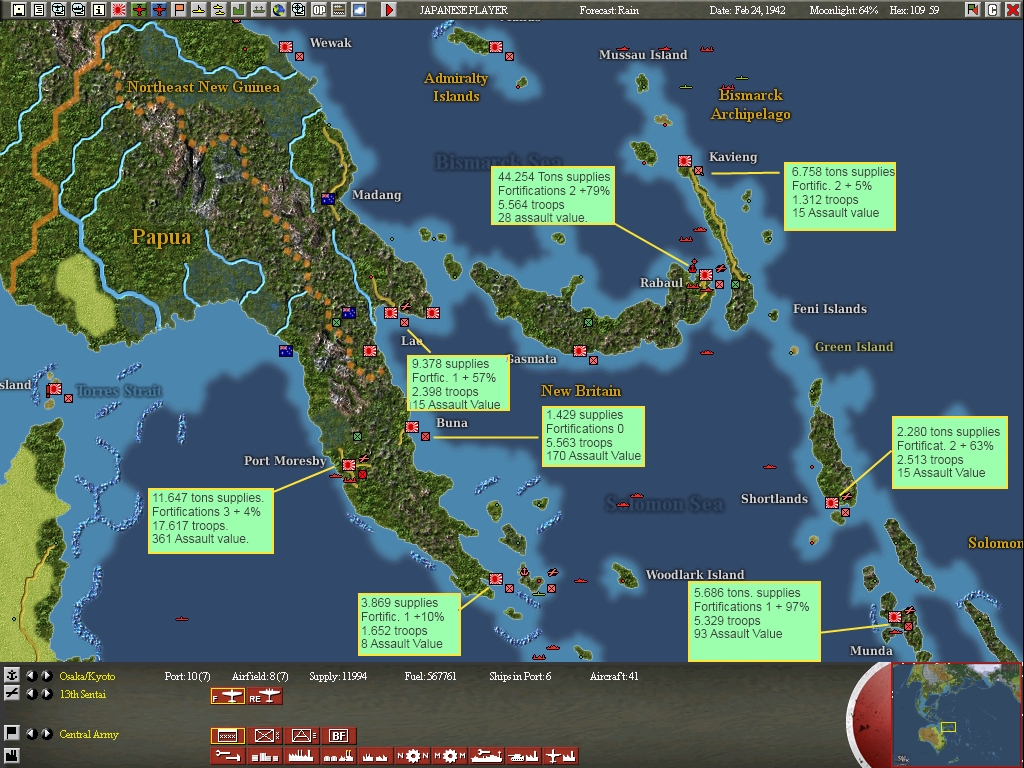Click the red plane on green icon
The width and height of the screenshot is (1024, 768).
click(138, 9)
